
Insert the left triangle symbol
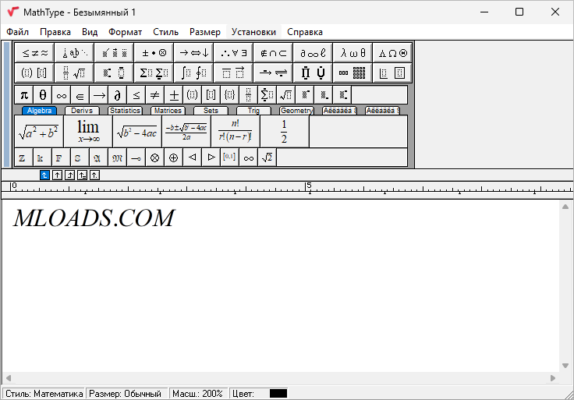point(192,158)
